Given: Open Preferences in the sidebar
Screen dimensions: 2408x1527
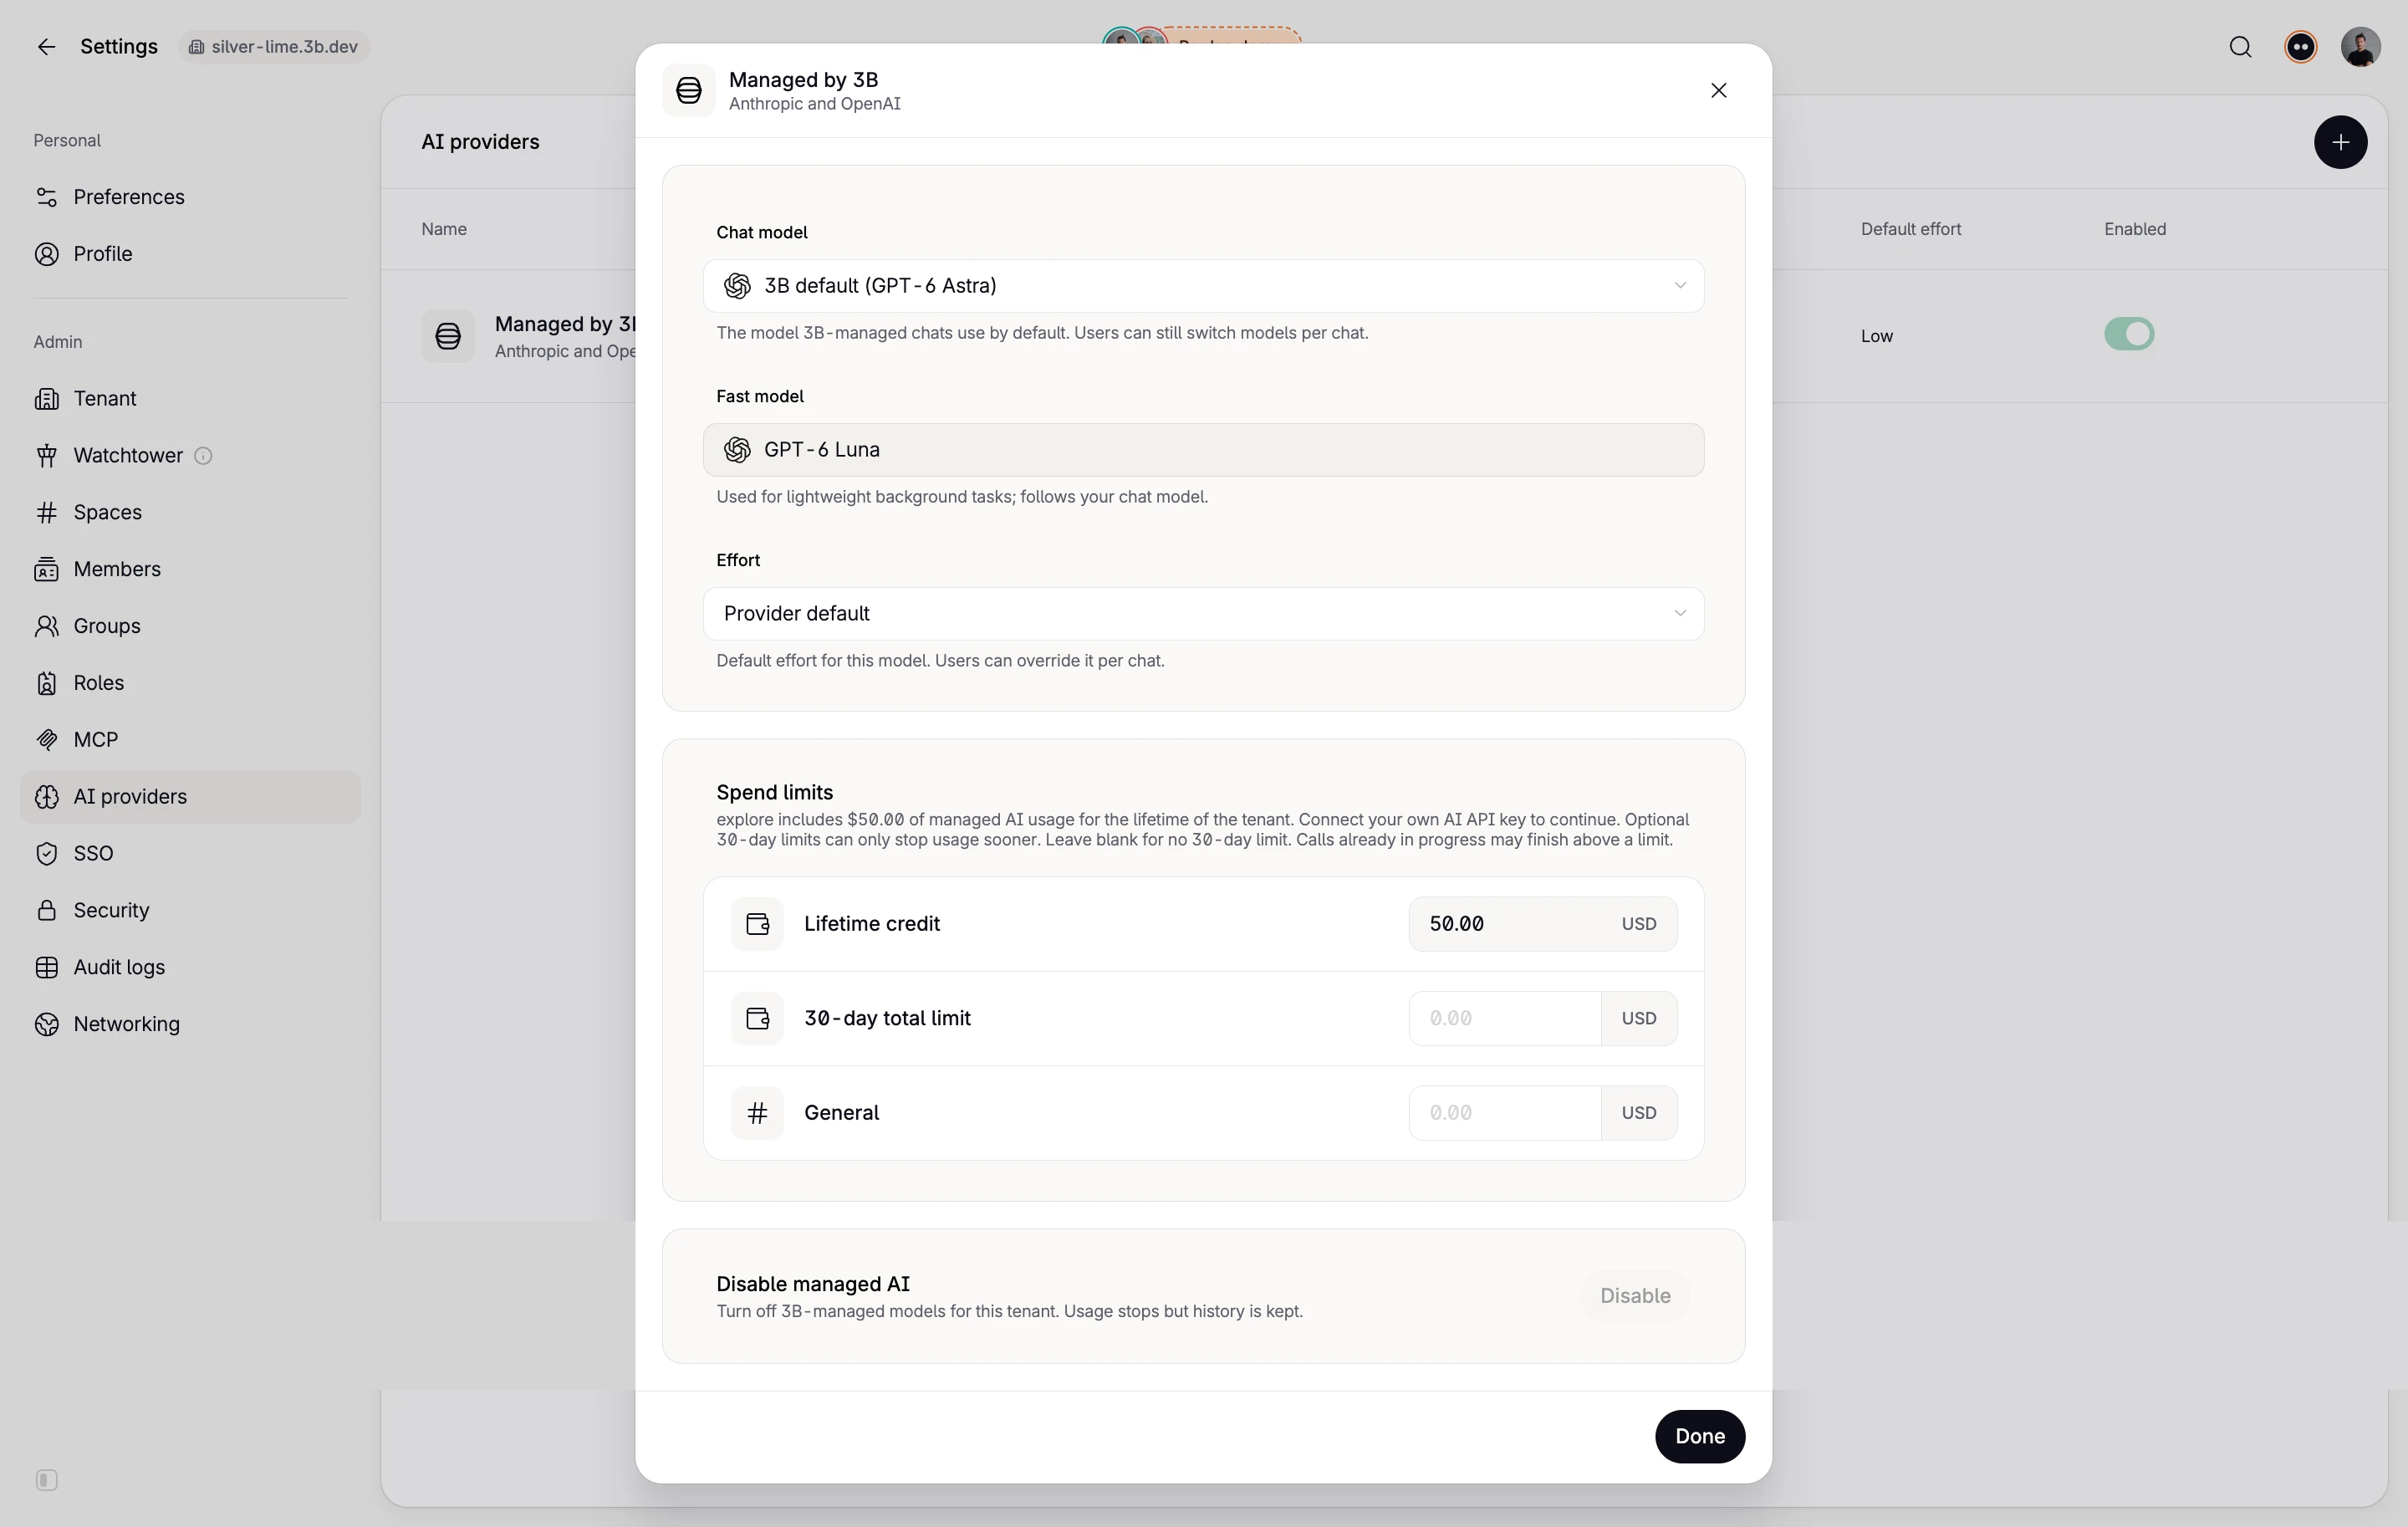Looking at the screenshot, I should (190, 197).
